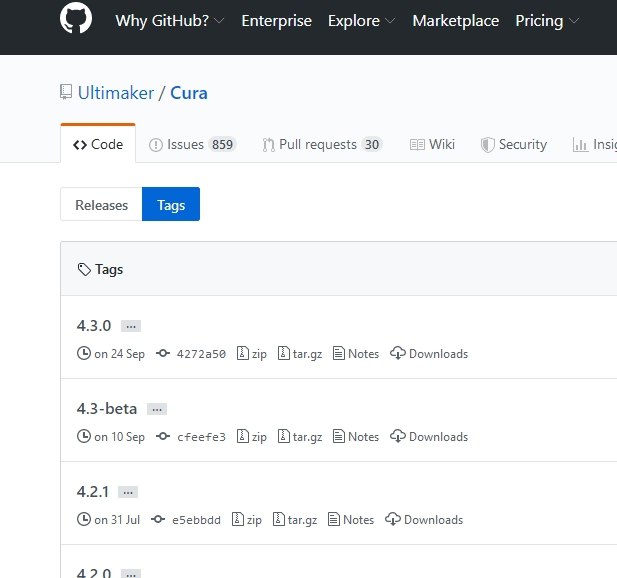
Task: Open the 4.3-beta tag link
Action: 107,408
